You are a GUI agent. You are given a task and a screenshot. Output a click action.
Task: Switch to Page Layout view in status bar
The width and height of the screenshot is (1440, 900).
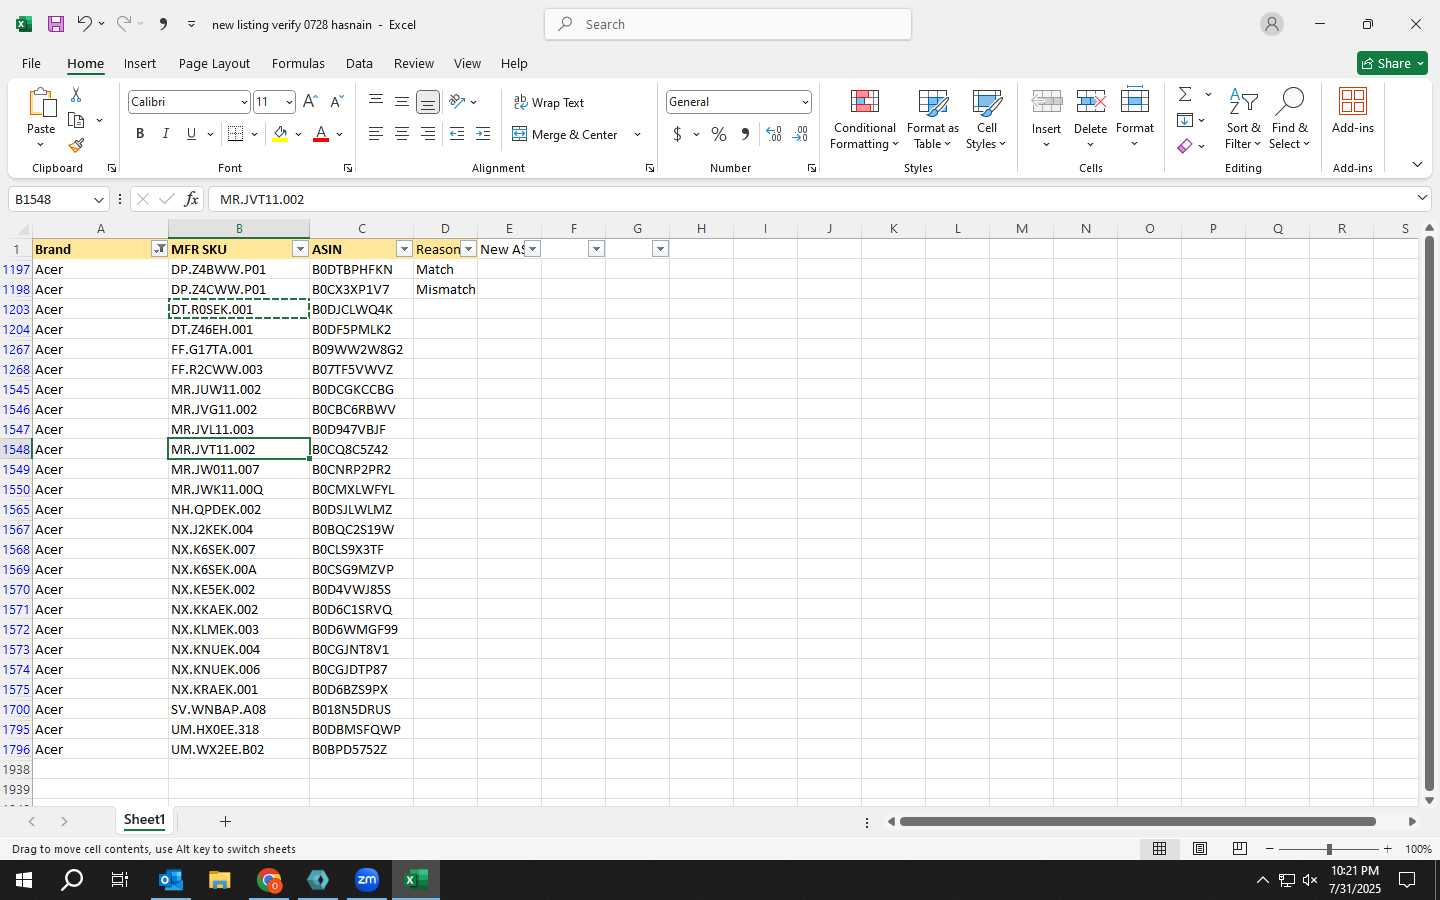(x=1200, y=848)
